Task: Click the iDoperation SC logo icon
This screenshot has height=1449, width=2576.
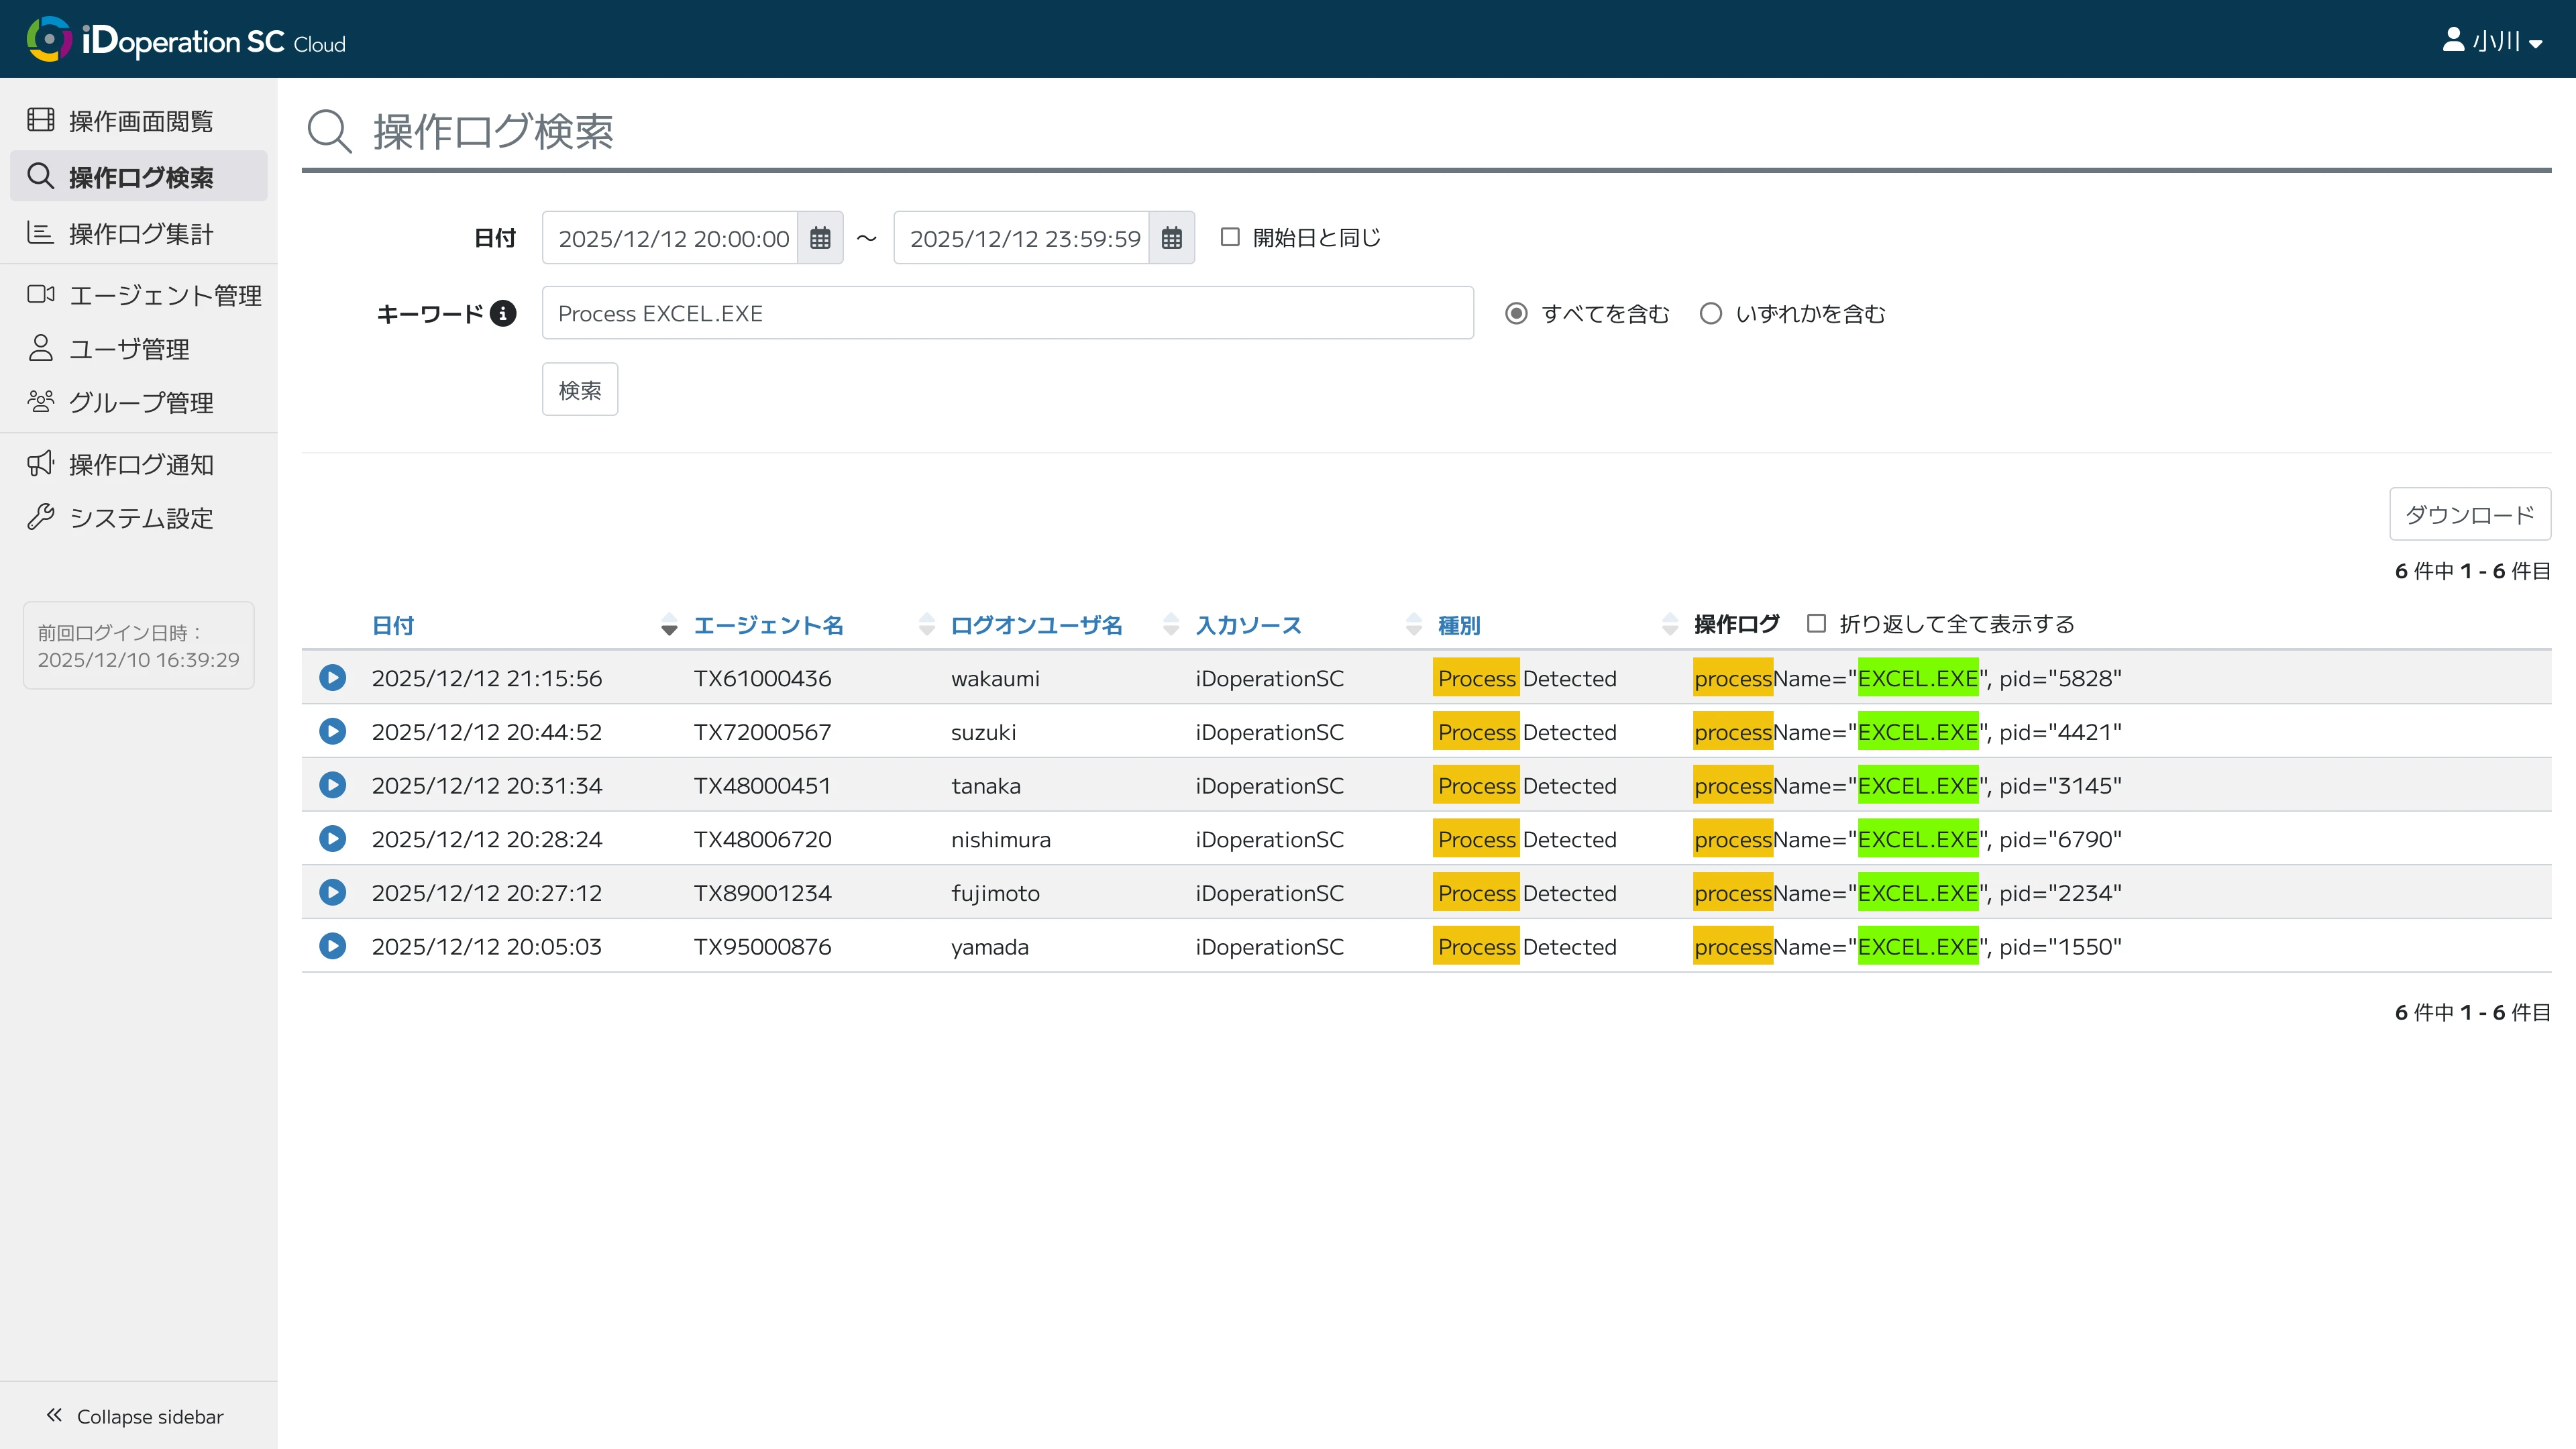Action: coord(48,40)
